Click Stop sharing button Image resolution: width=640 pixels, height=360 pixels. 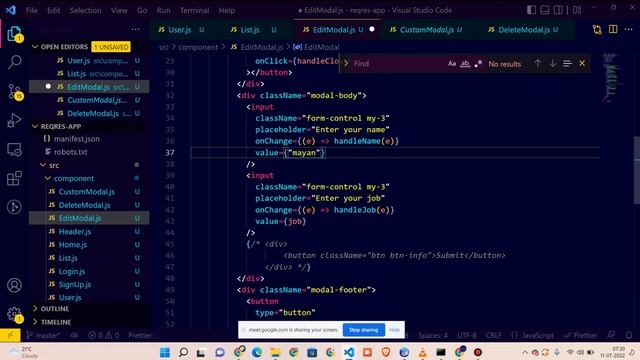[364, 330]
